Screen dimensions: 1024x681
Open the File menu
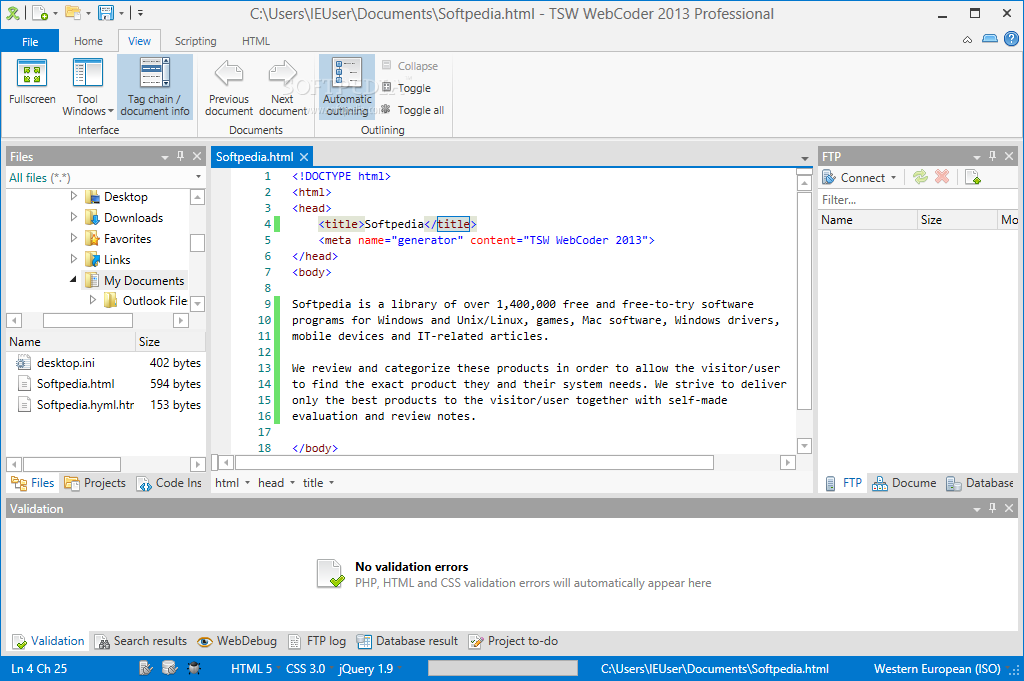[30, 41]
